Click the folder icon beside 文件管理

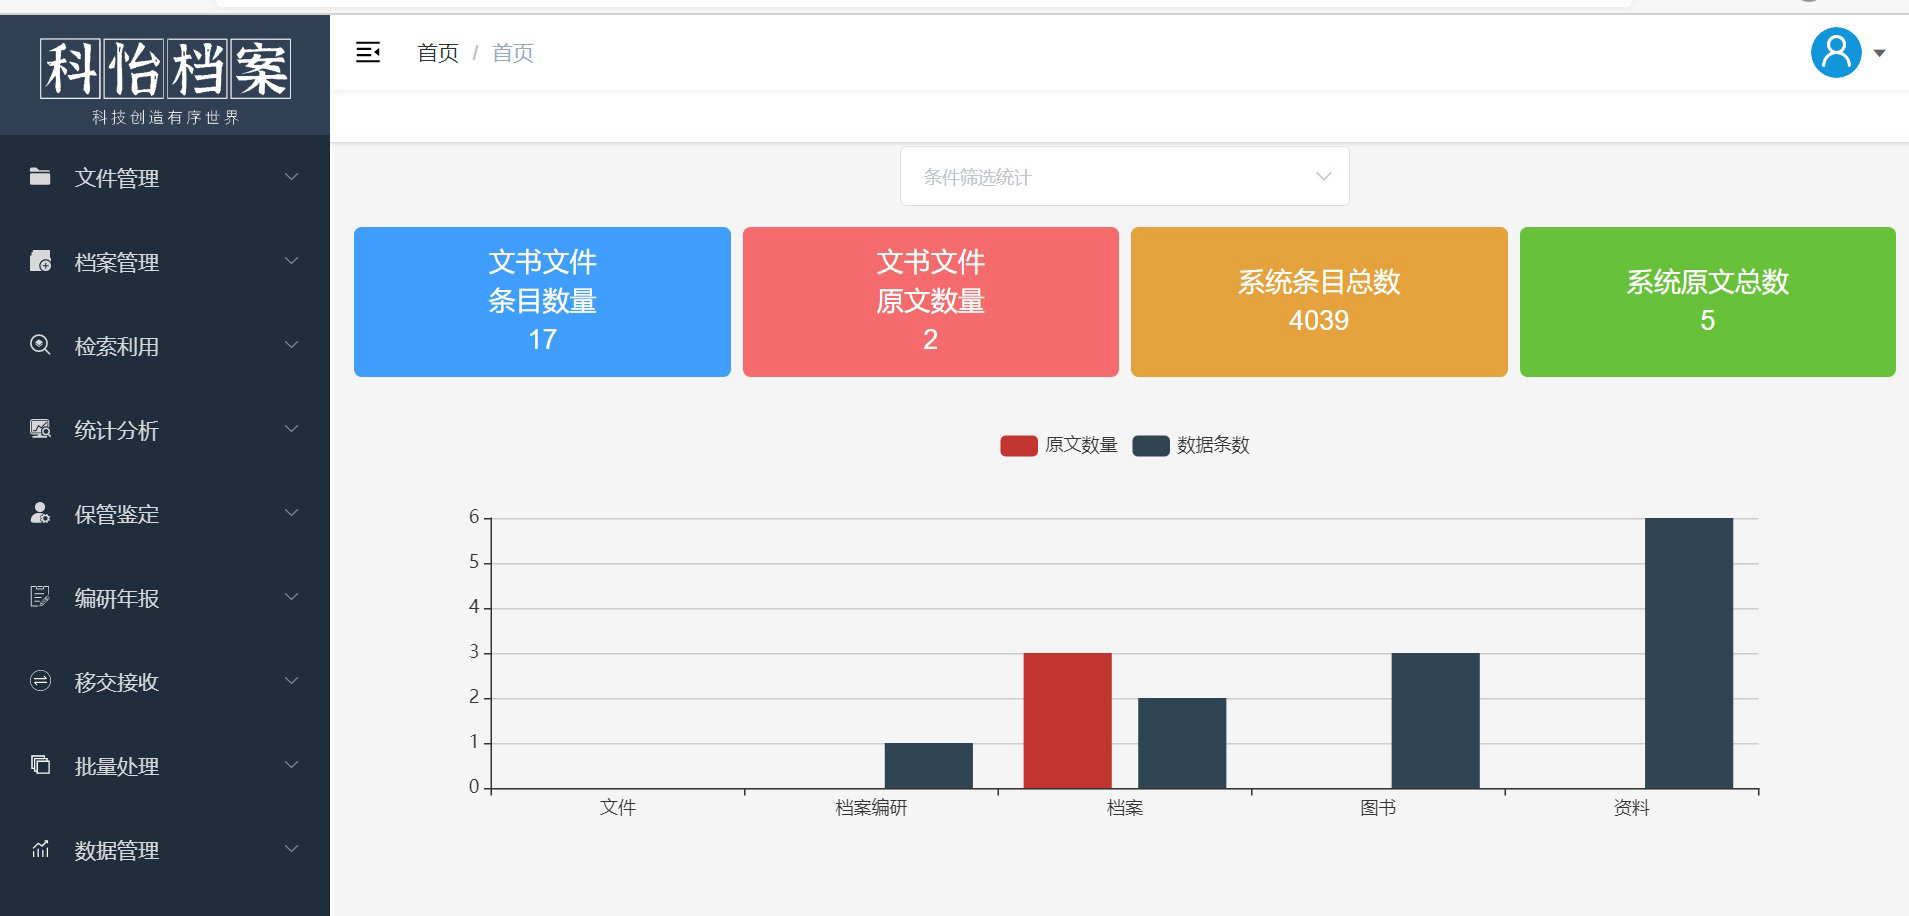click(x=40, y=177)
